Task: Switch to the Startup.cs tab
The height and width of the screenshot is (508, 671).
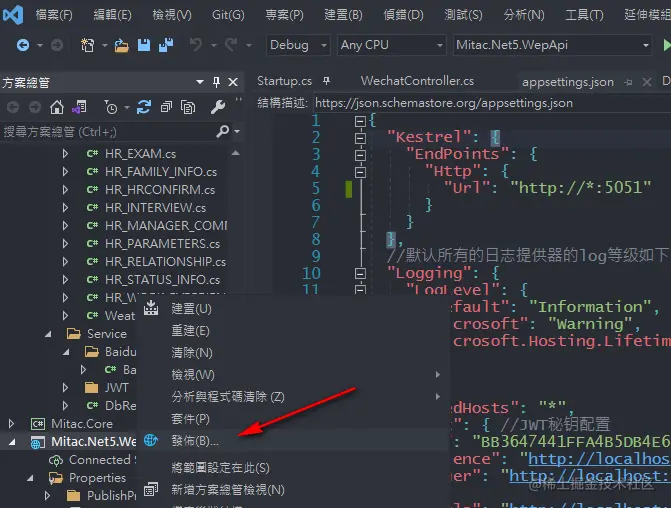Action: 284,81
